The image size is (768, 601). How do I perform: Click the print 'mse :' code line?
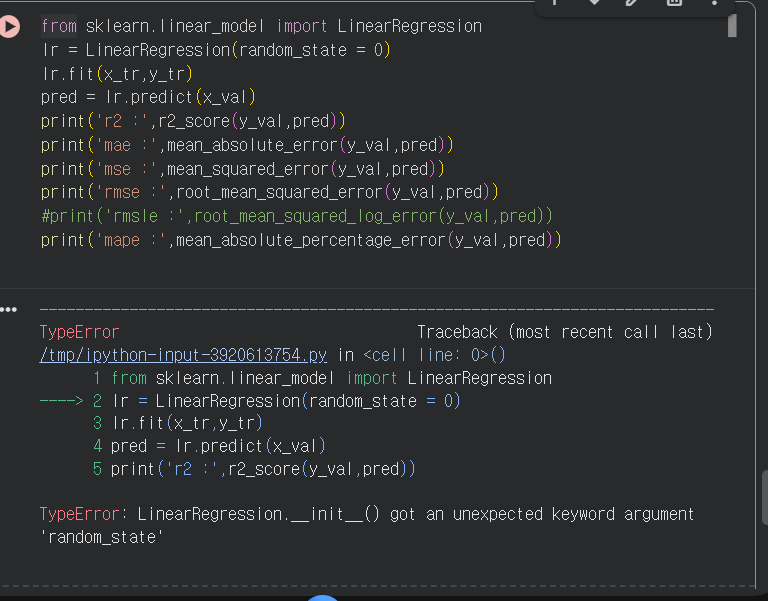click(x=242, y=169)
